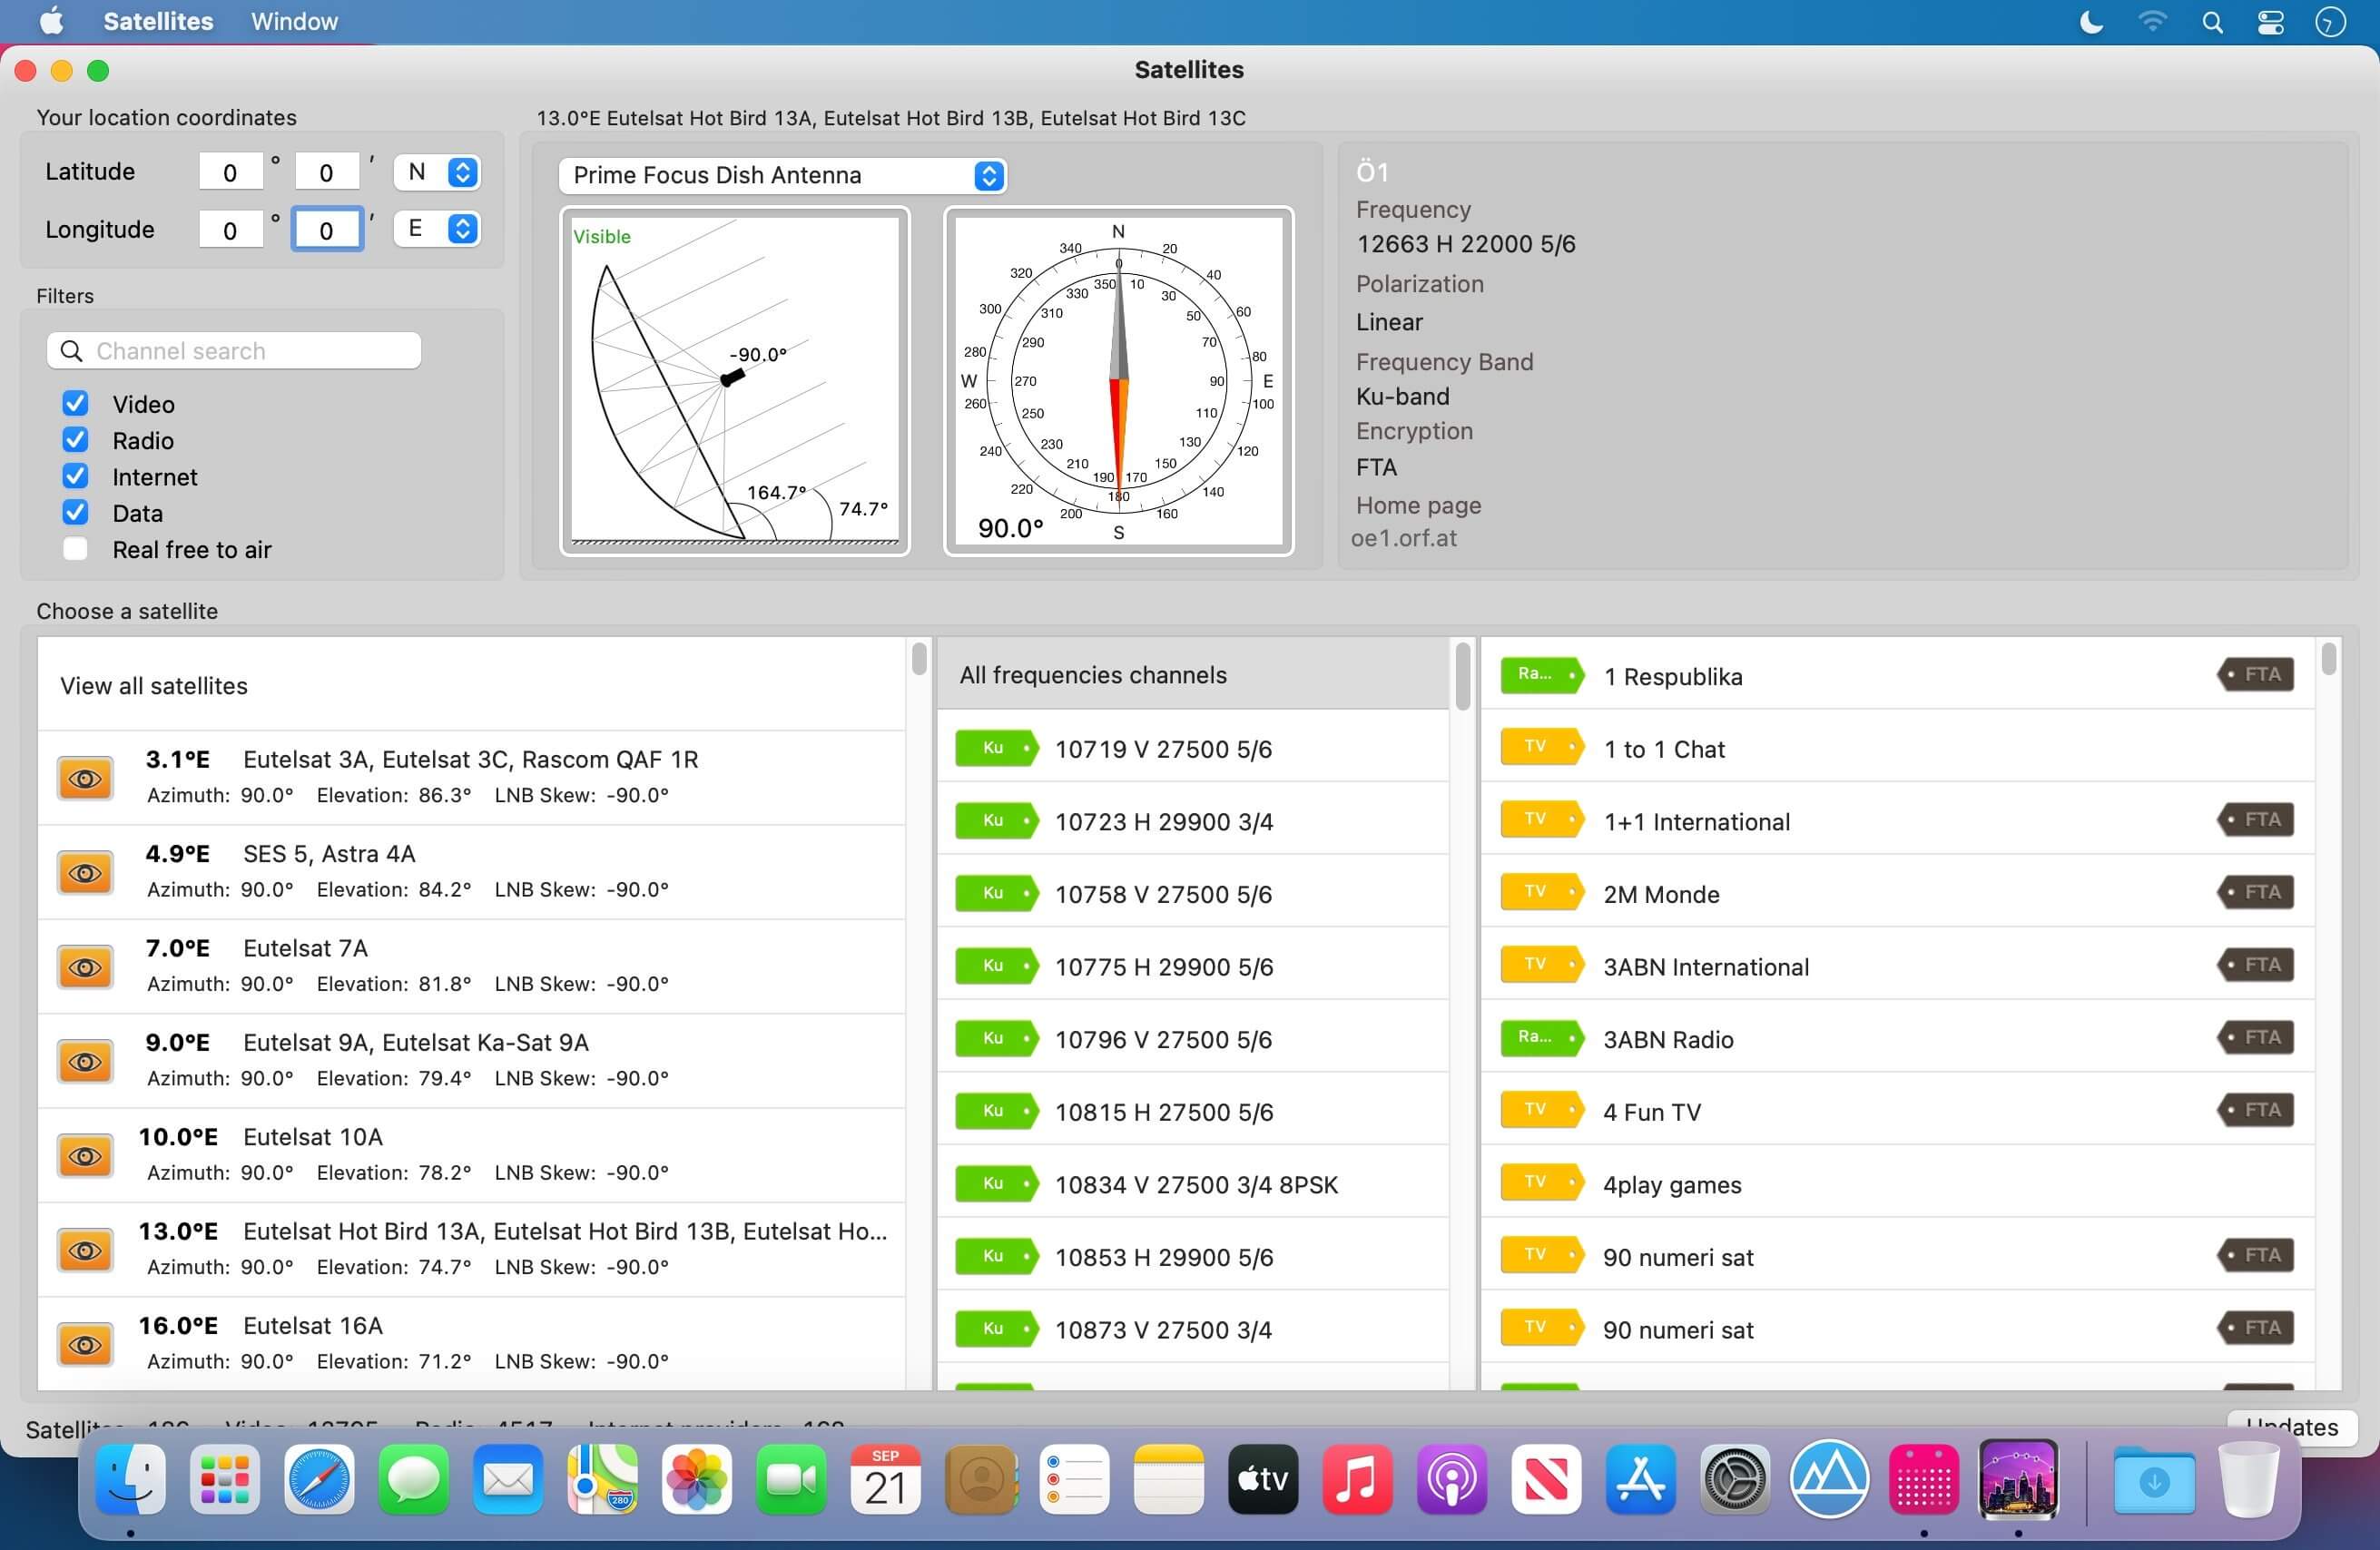Click the eye icon for Eutelsat 7A
Viewport: 2380px width, 1550px height.
tap(85, 967)
